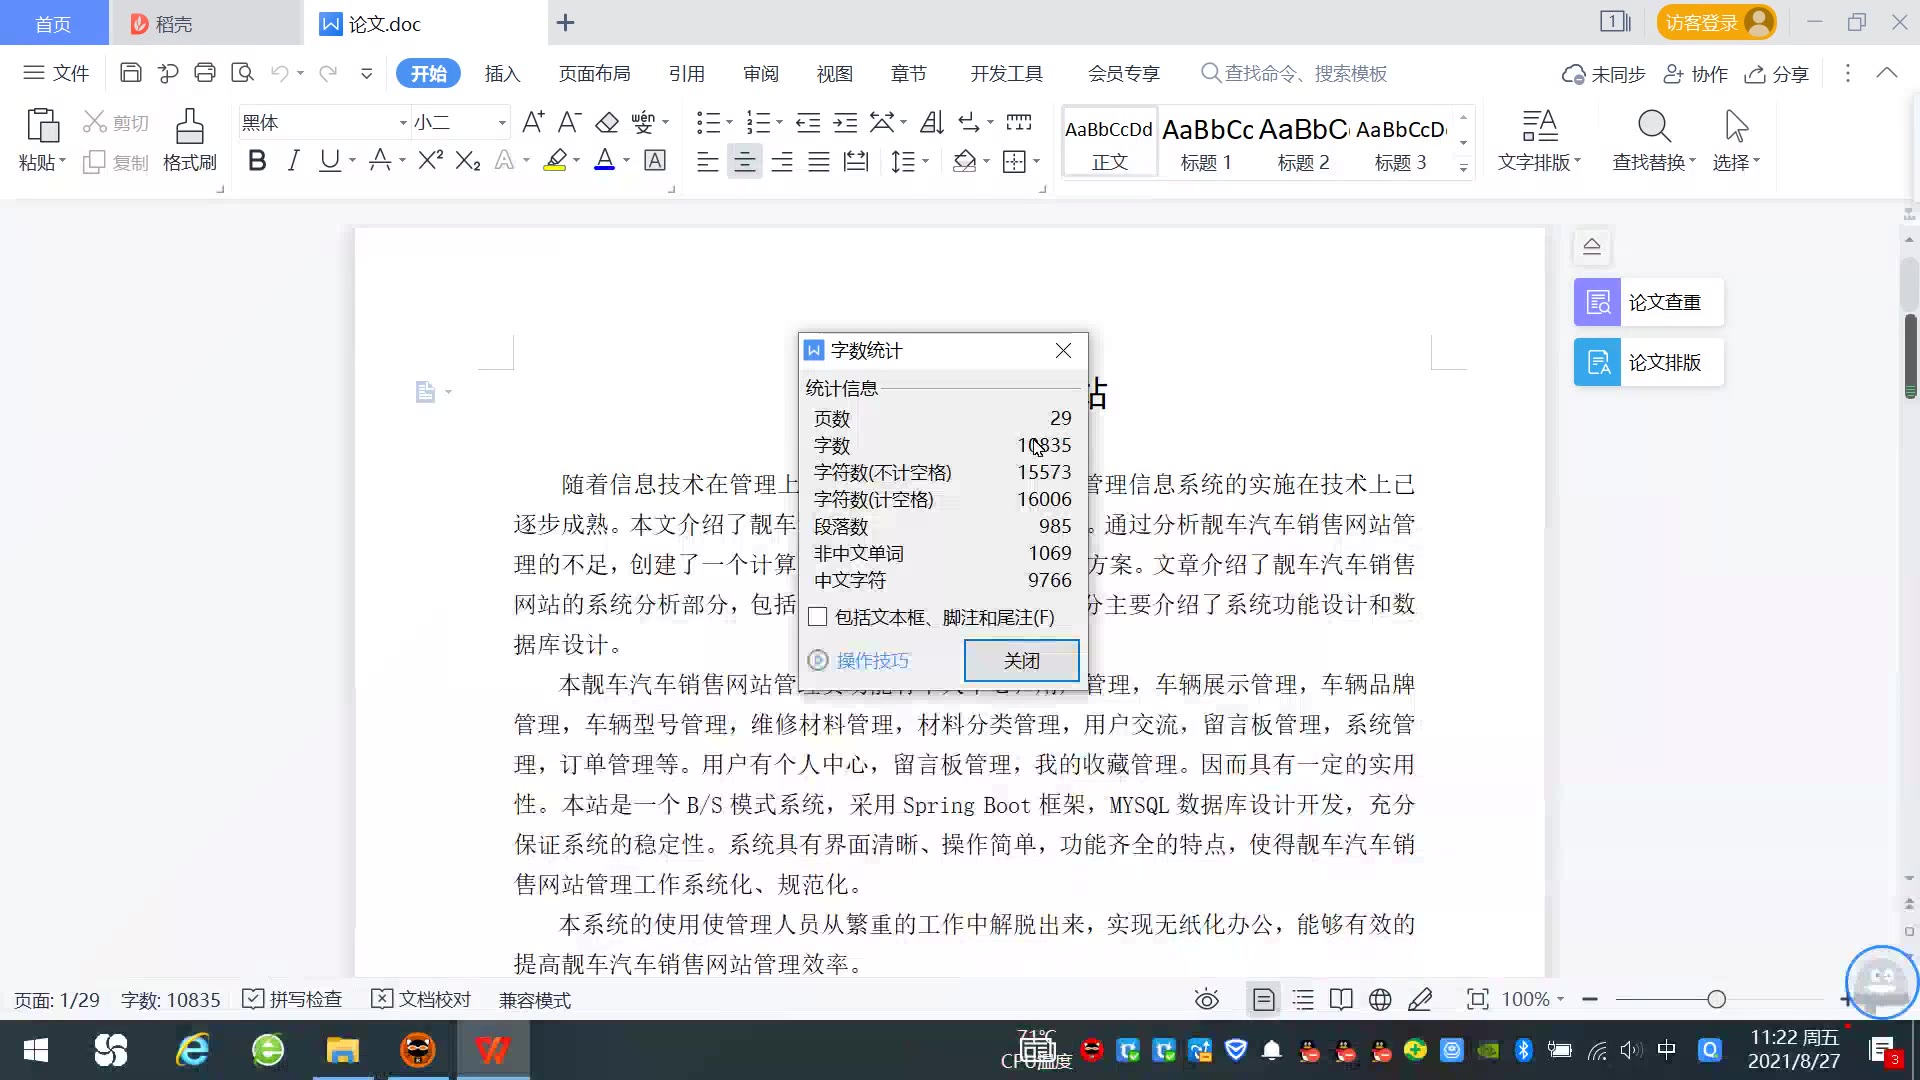Image resolution: width=1920 pixels, height=1080 pixels.
Task: Open the 论文排版 side panel tool
Action: pos(1648,362)
